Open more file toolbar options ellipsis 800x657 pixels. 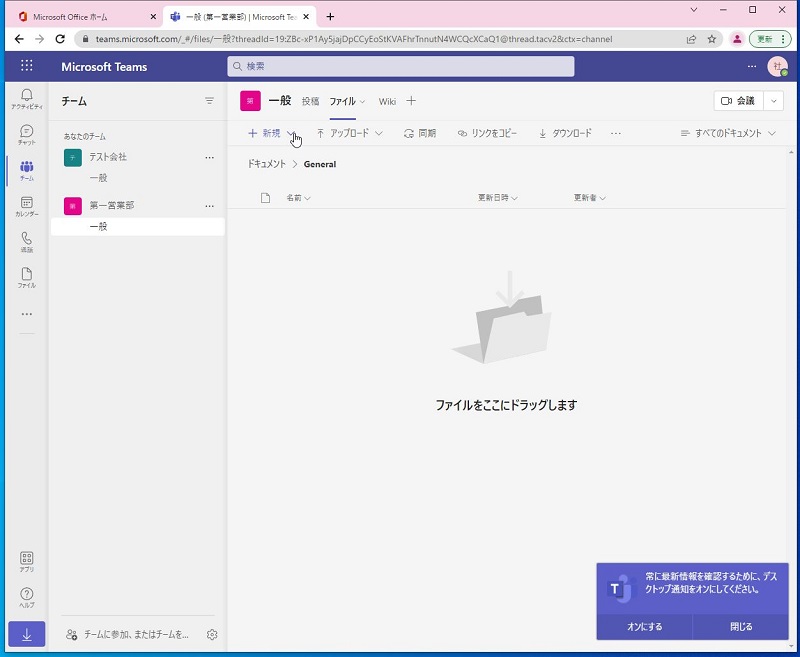click(x=616, y=134)
